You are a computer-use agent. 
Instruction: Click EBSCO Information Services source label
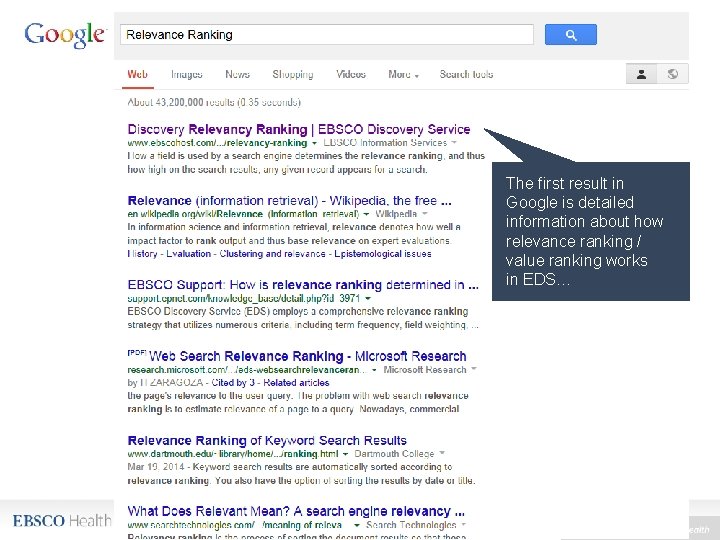[385, 143]
